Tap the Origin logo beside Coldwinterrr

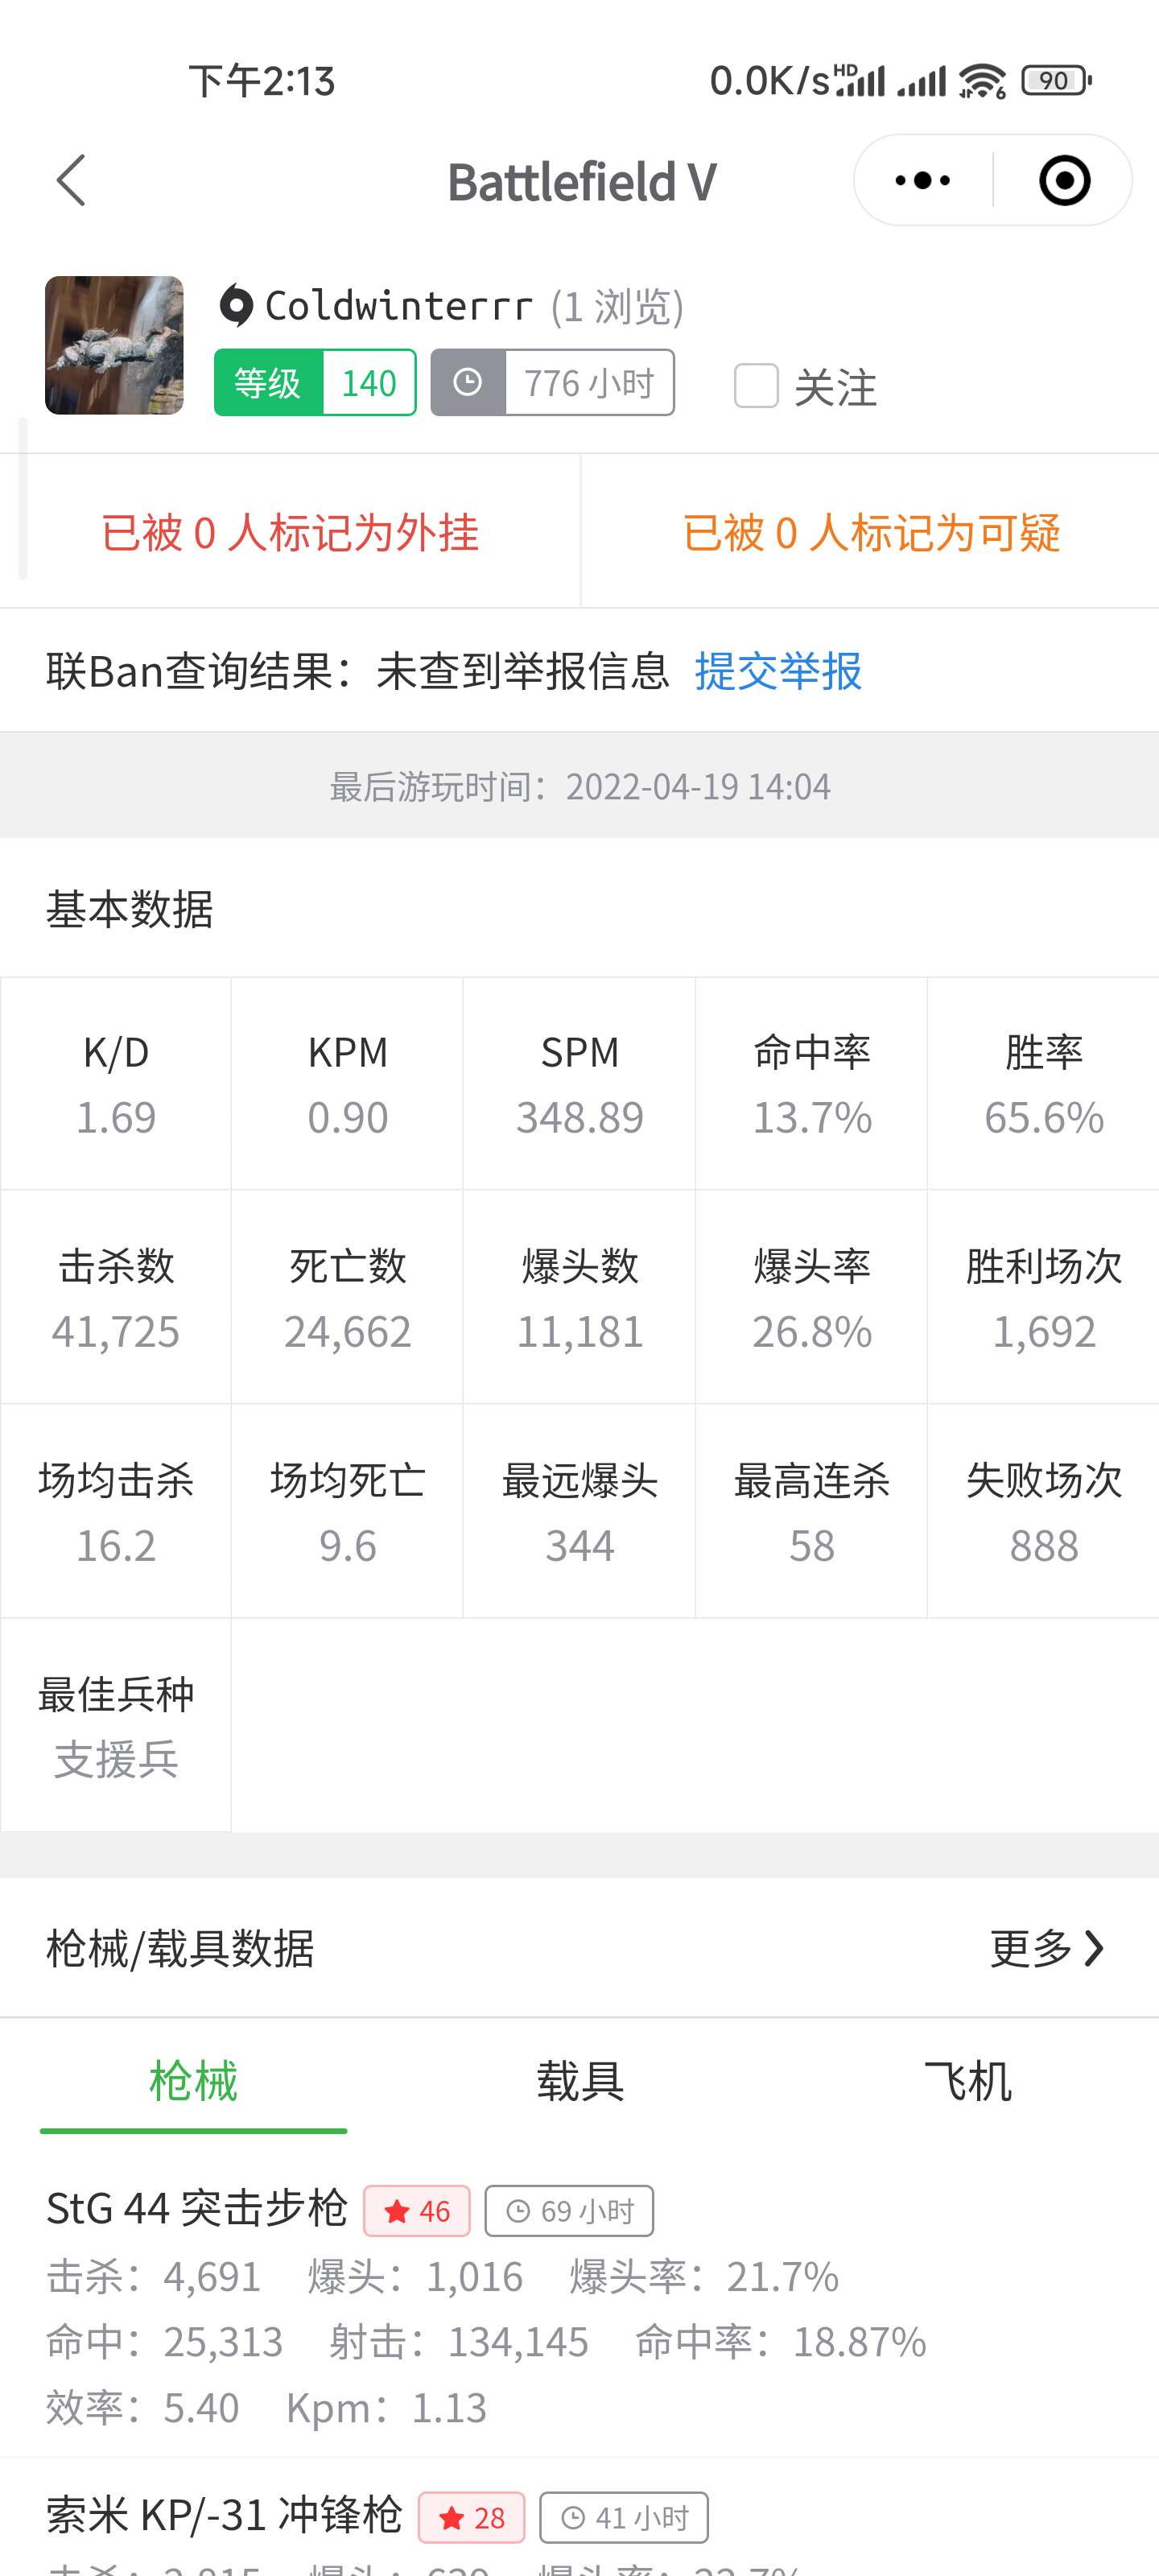(x=237, y=306)
